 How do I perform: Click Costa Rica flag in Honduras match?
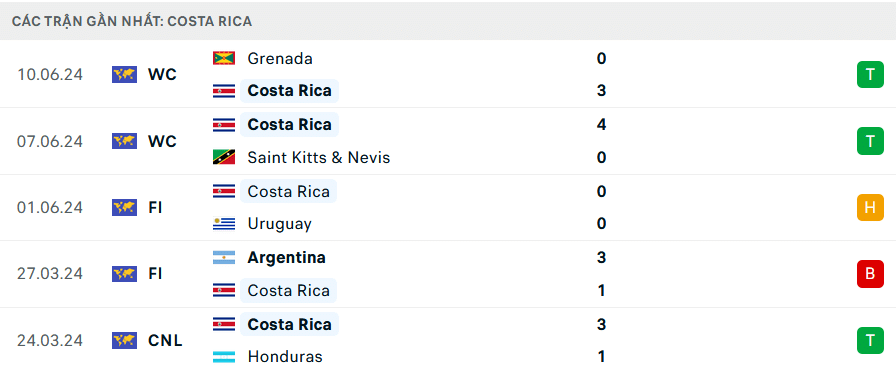224,324
